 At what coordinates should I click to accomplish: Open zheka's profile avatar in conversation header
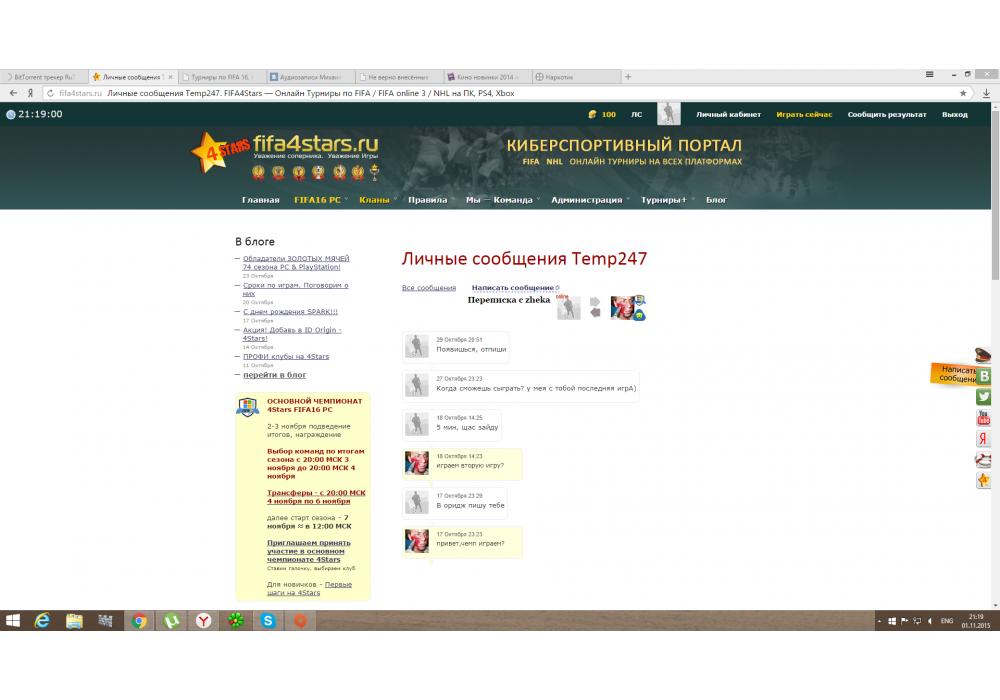click(568, 308)
